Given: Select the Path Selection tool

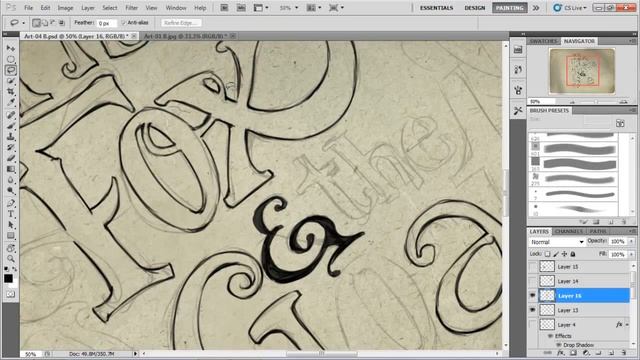Looking at the screenshot, I should click(11, 225).
